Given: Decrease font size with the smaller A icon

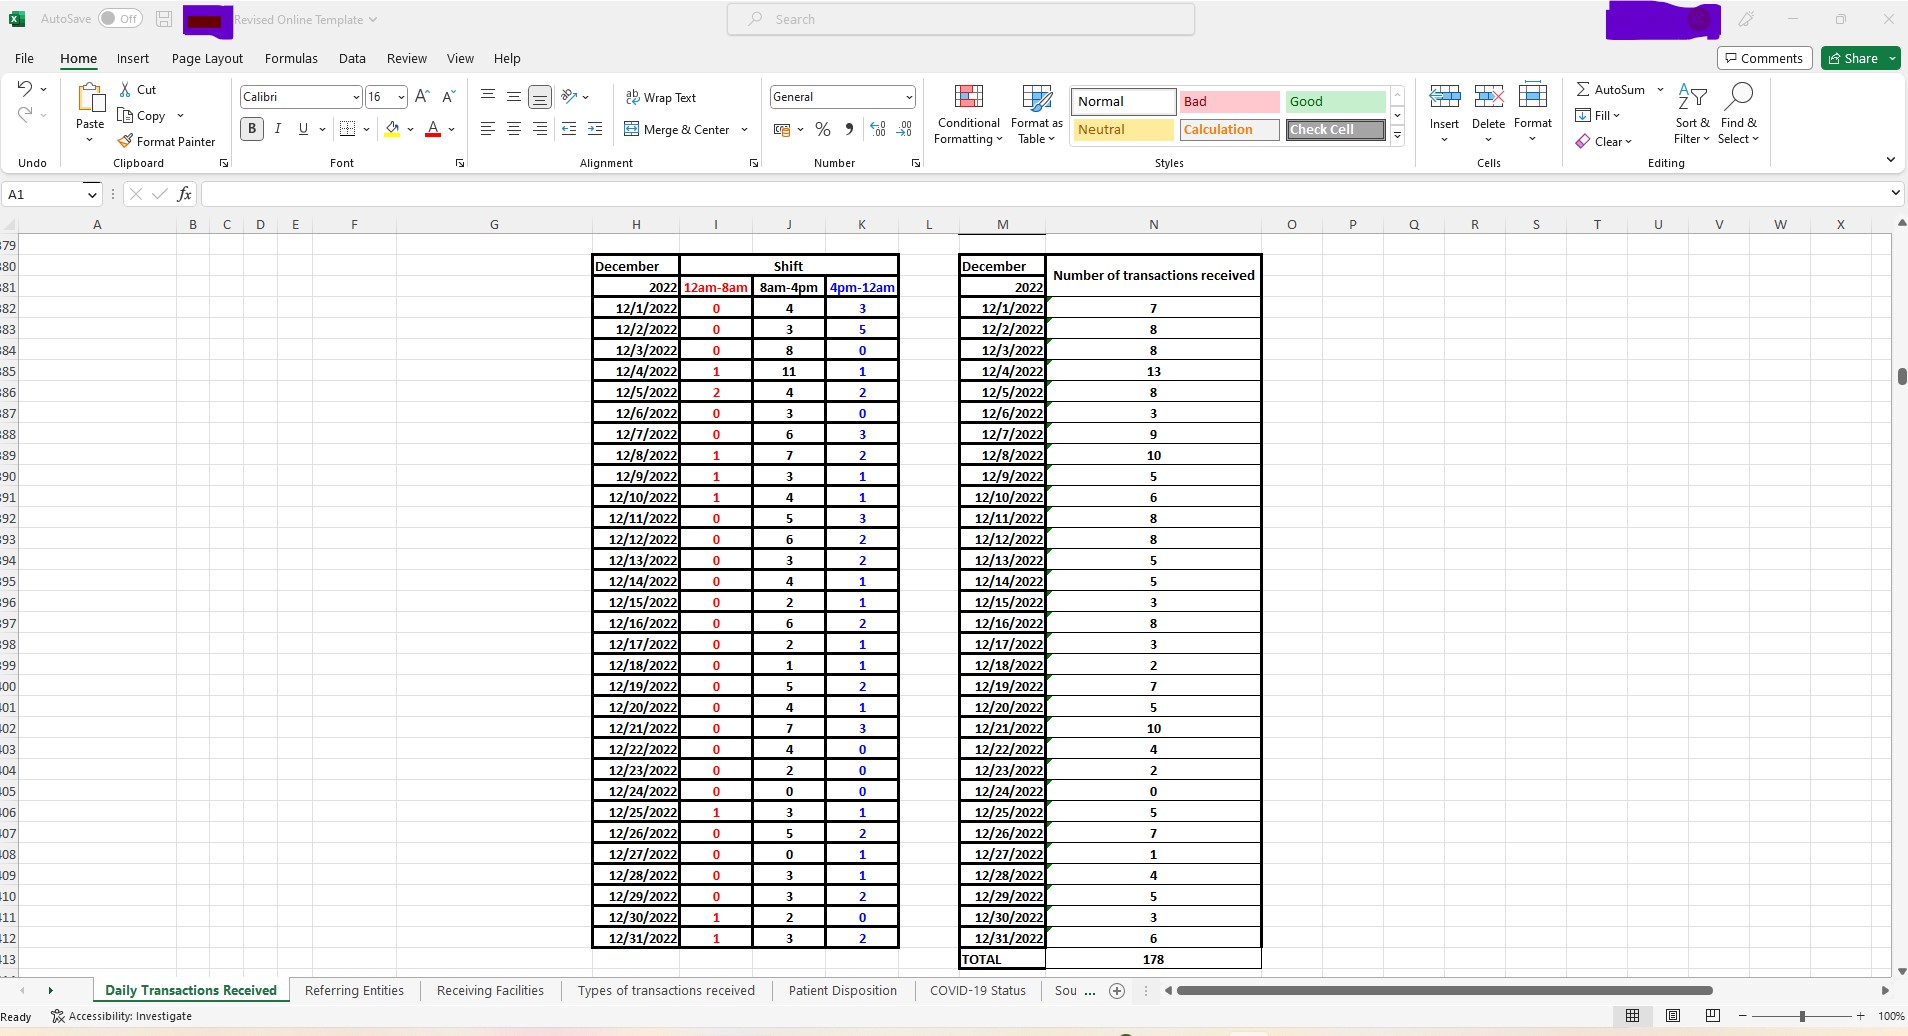Looking at the screenshot, I should point(449,97).
